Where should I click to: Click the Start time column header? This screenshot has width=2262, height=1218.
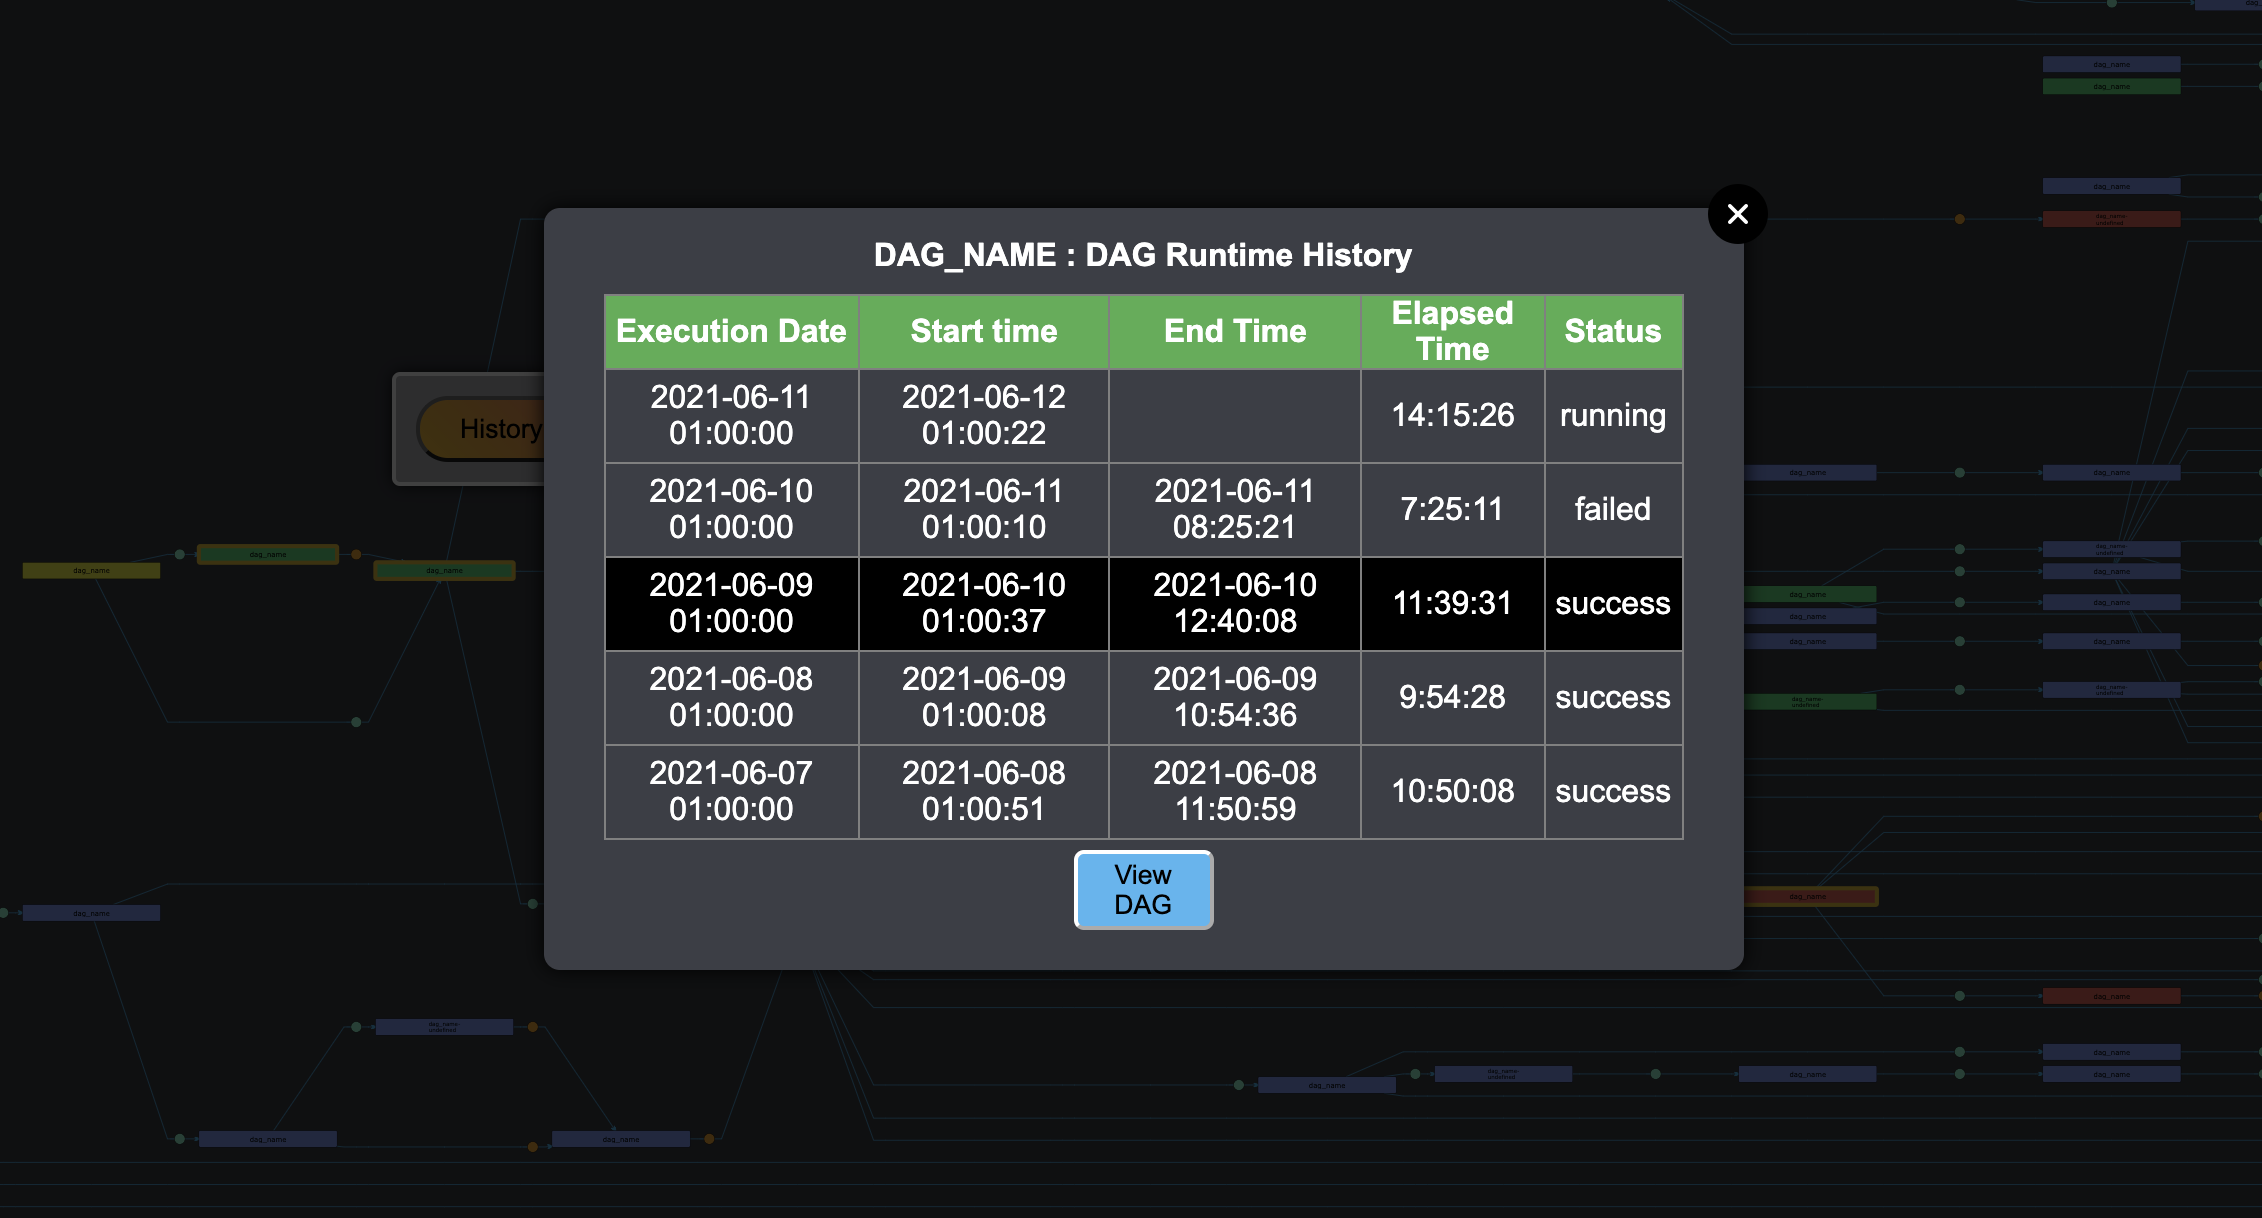coord(983,331)
